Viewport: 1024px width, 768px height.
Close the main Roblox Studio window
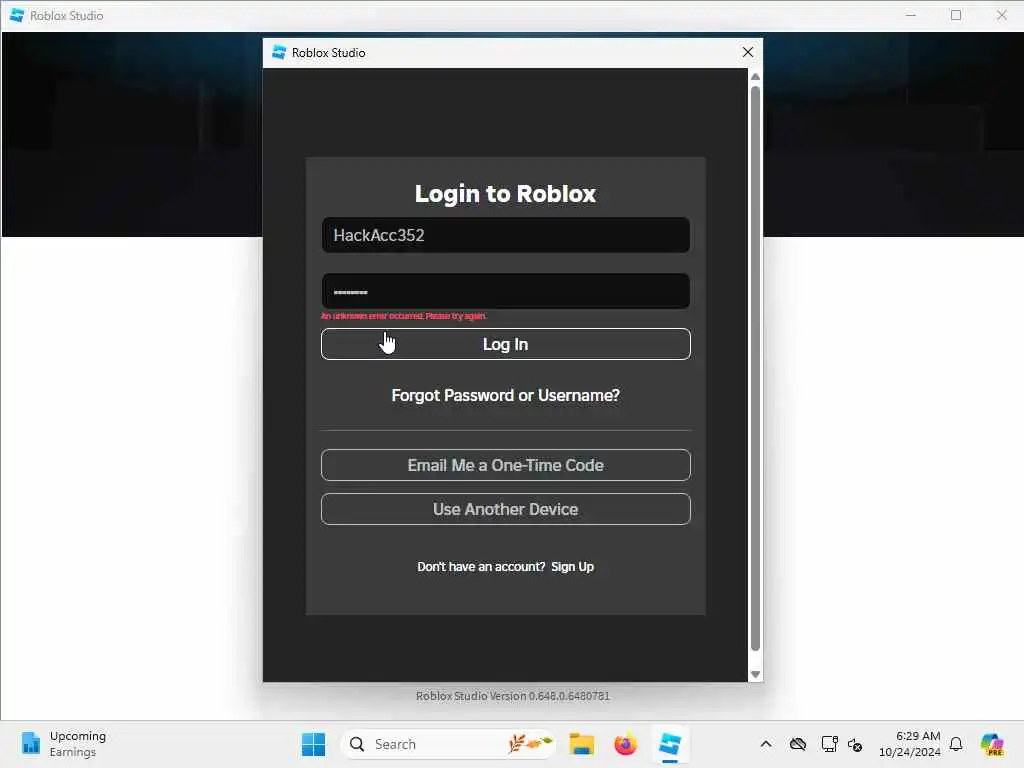coord(1001,15)
